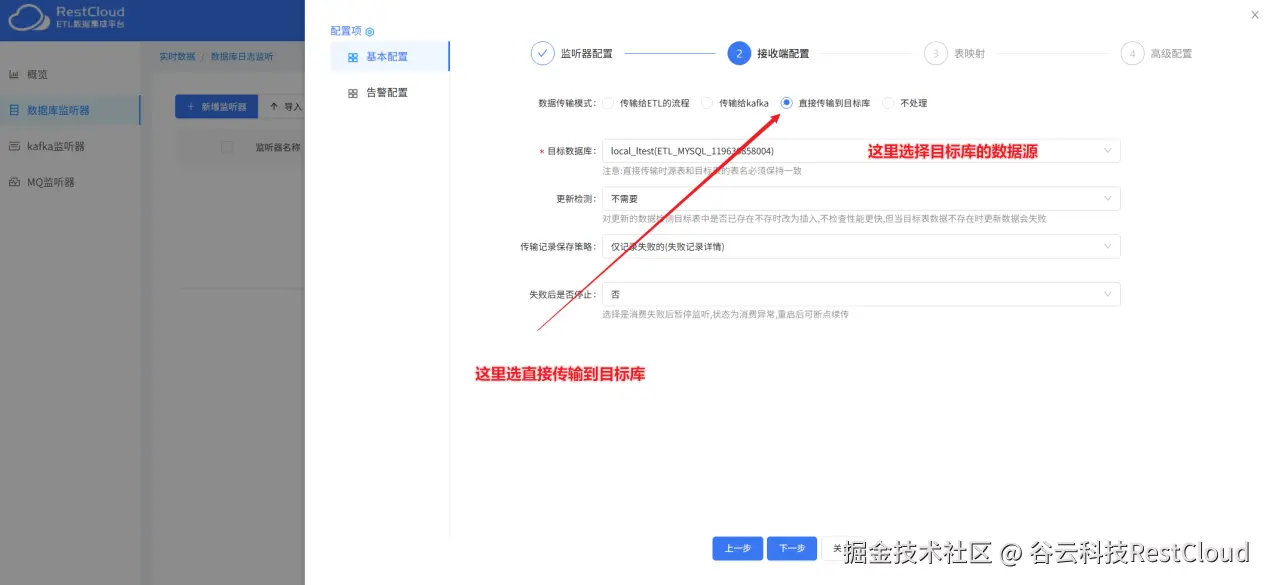Click the 表映射 step label
Screen dimensions: 1269x585
coord(969,54)
